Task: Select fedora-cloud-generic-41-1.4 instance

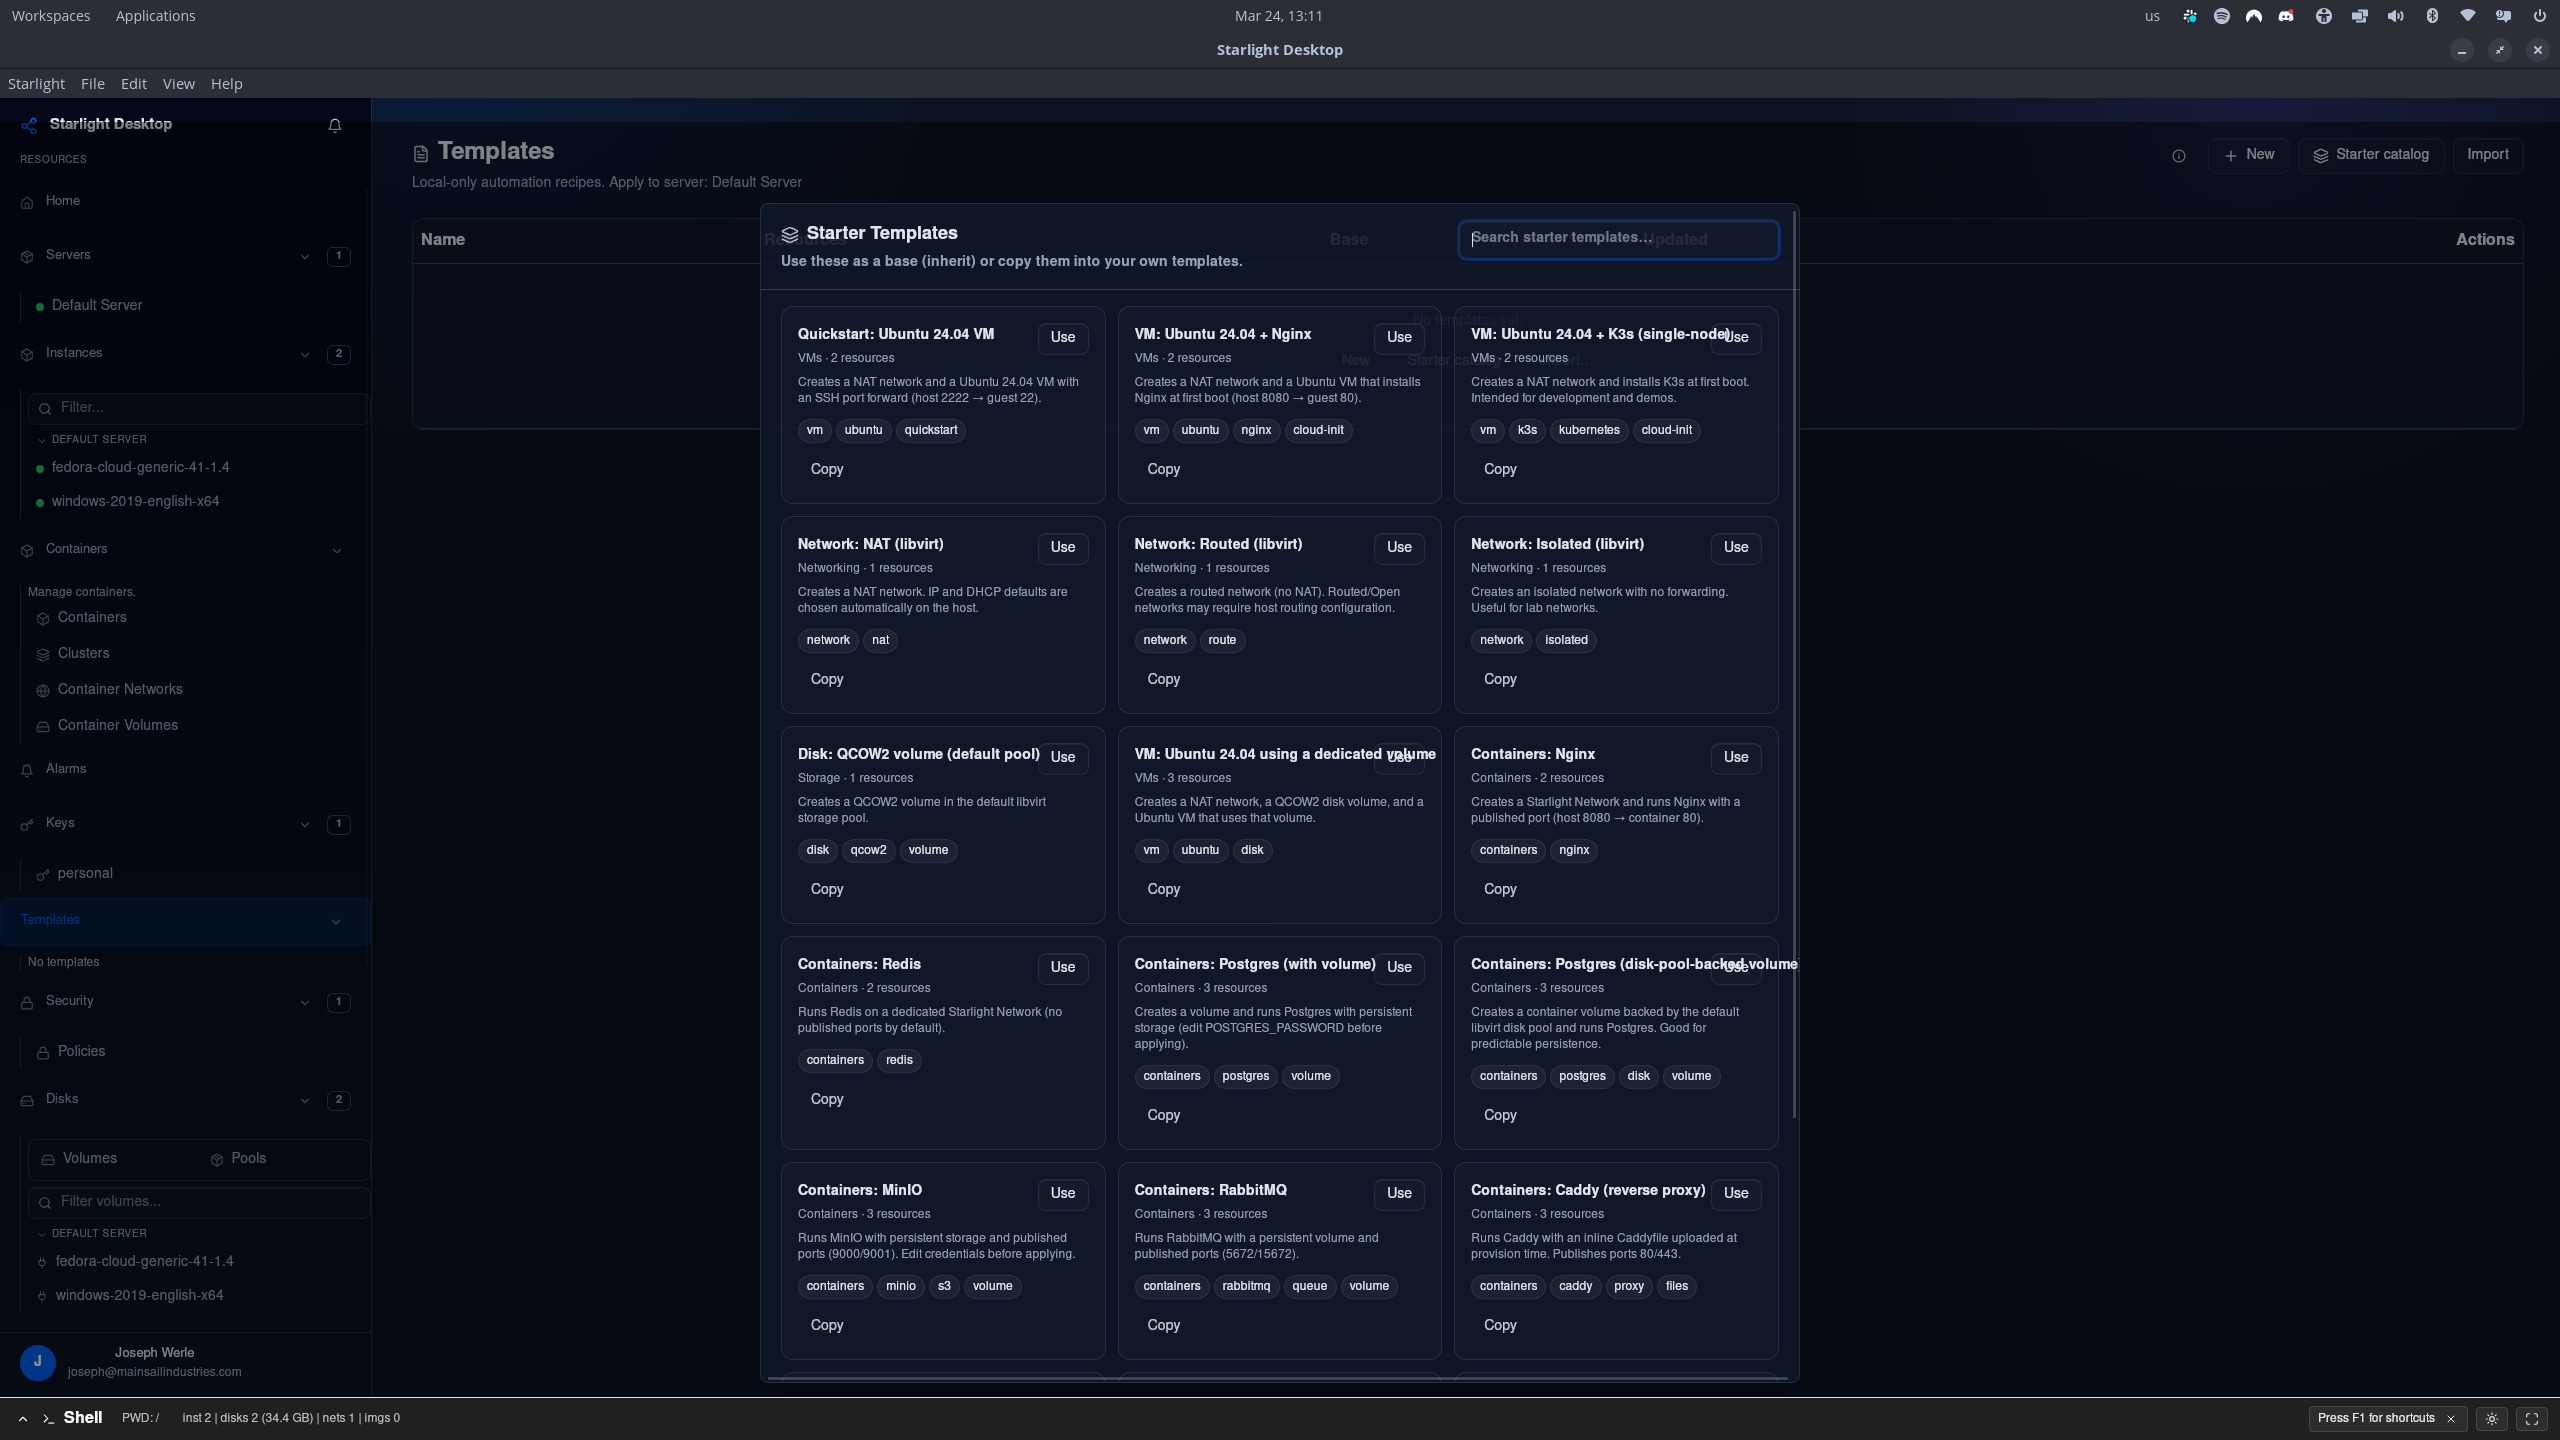Action: (x=140, y=467)
